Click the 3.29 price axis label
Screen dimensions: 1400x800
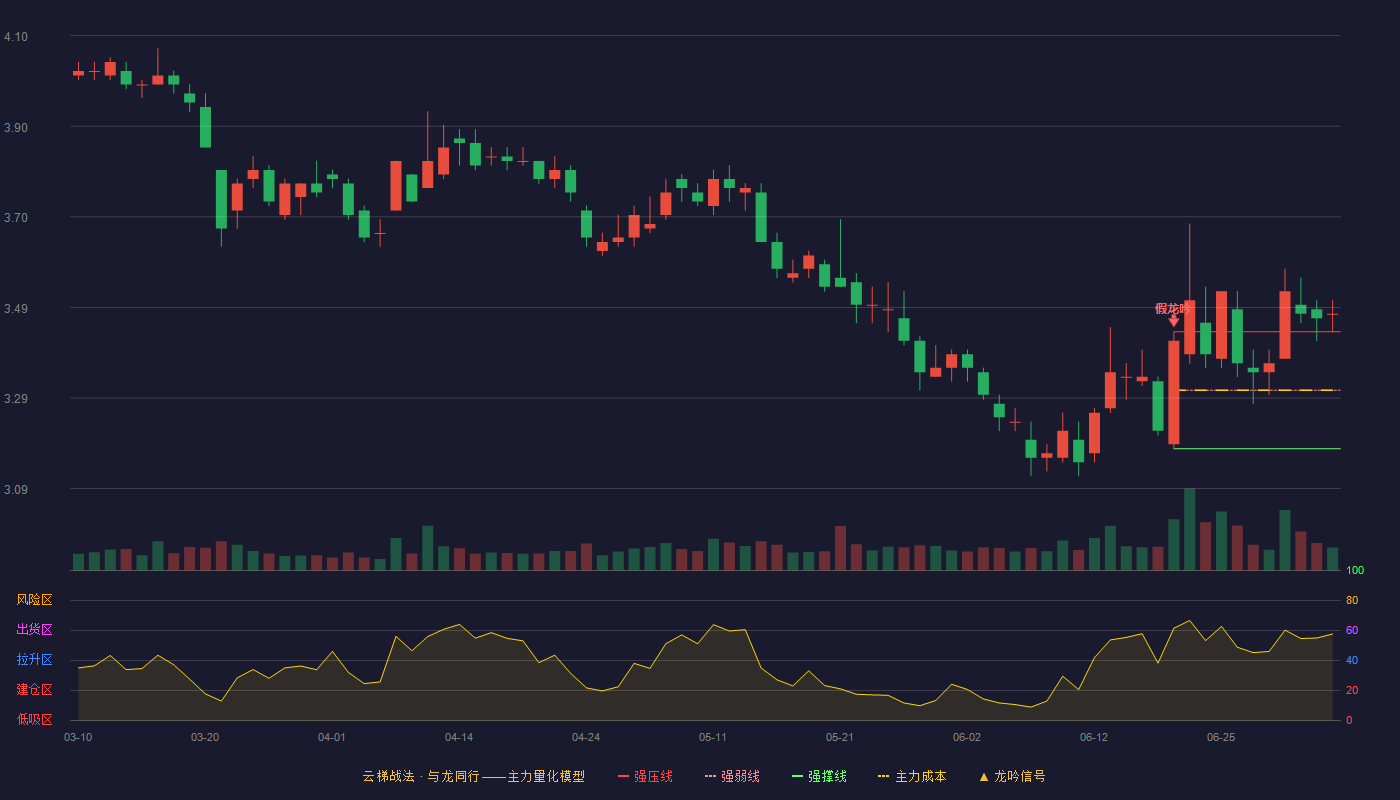pos(16,399)
